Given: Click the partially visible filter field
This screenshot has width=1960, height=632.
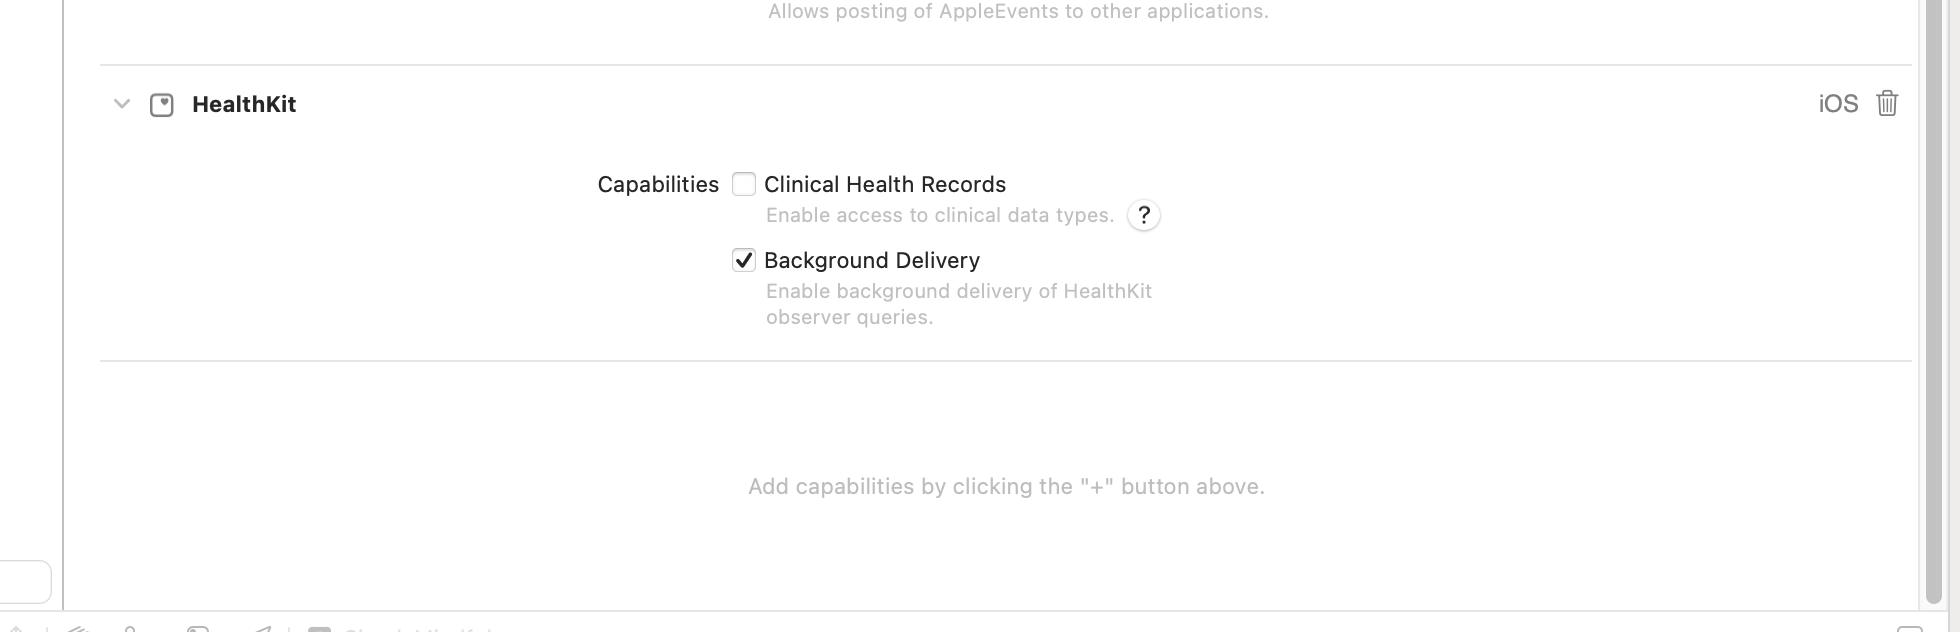Looking at the screenshot, I should click(25, 582).
